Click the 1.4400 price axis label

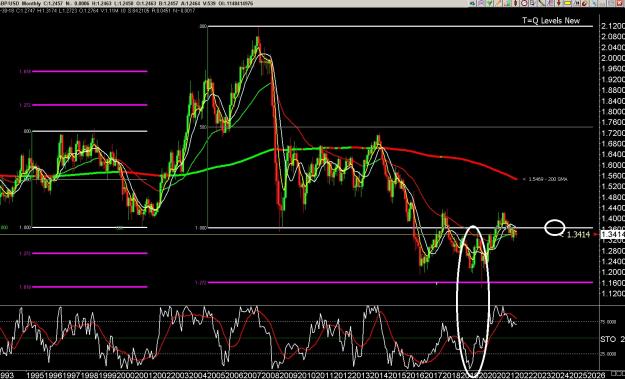tap(613, 208)
